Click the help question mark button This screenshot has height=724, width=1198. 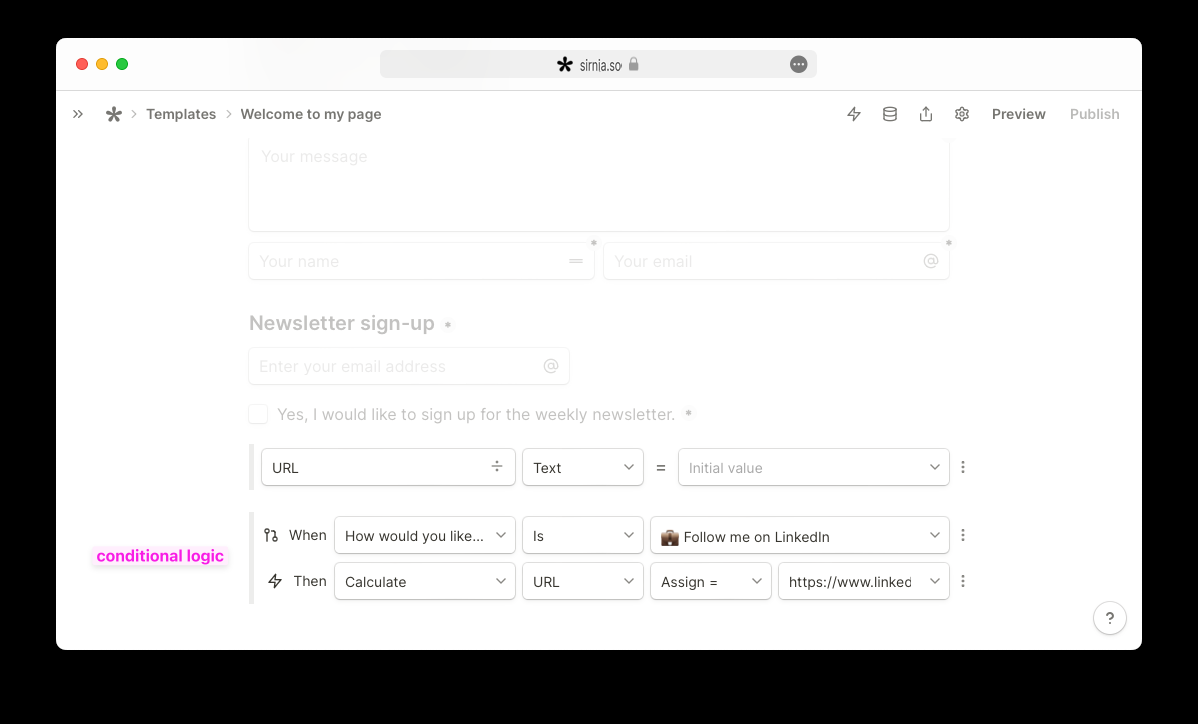click(x=1109, y=618)
